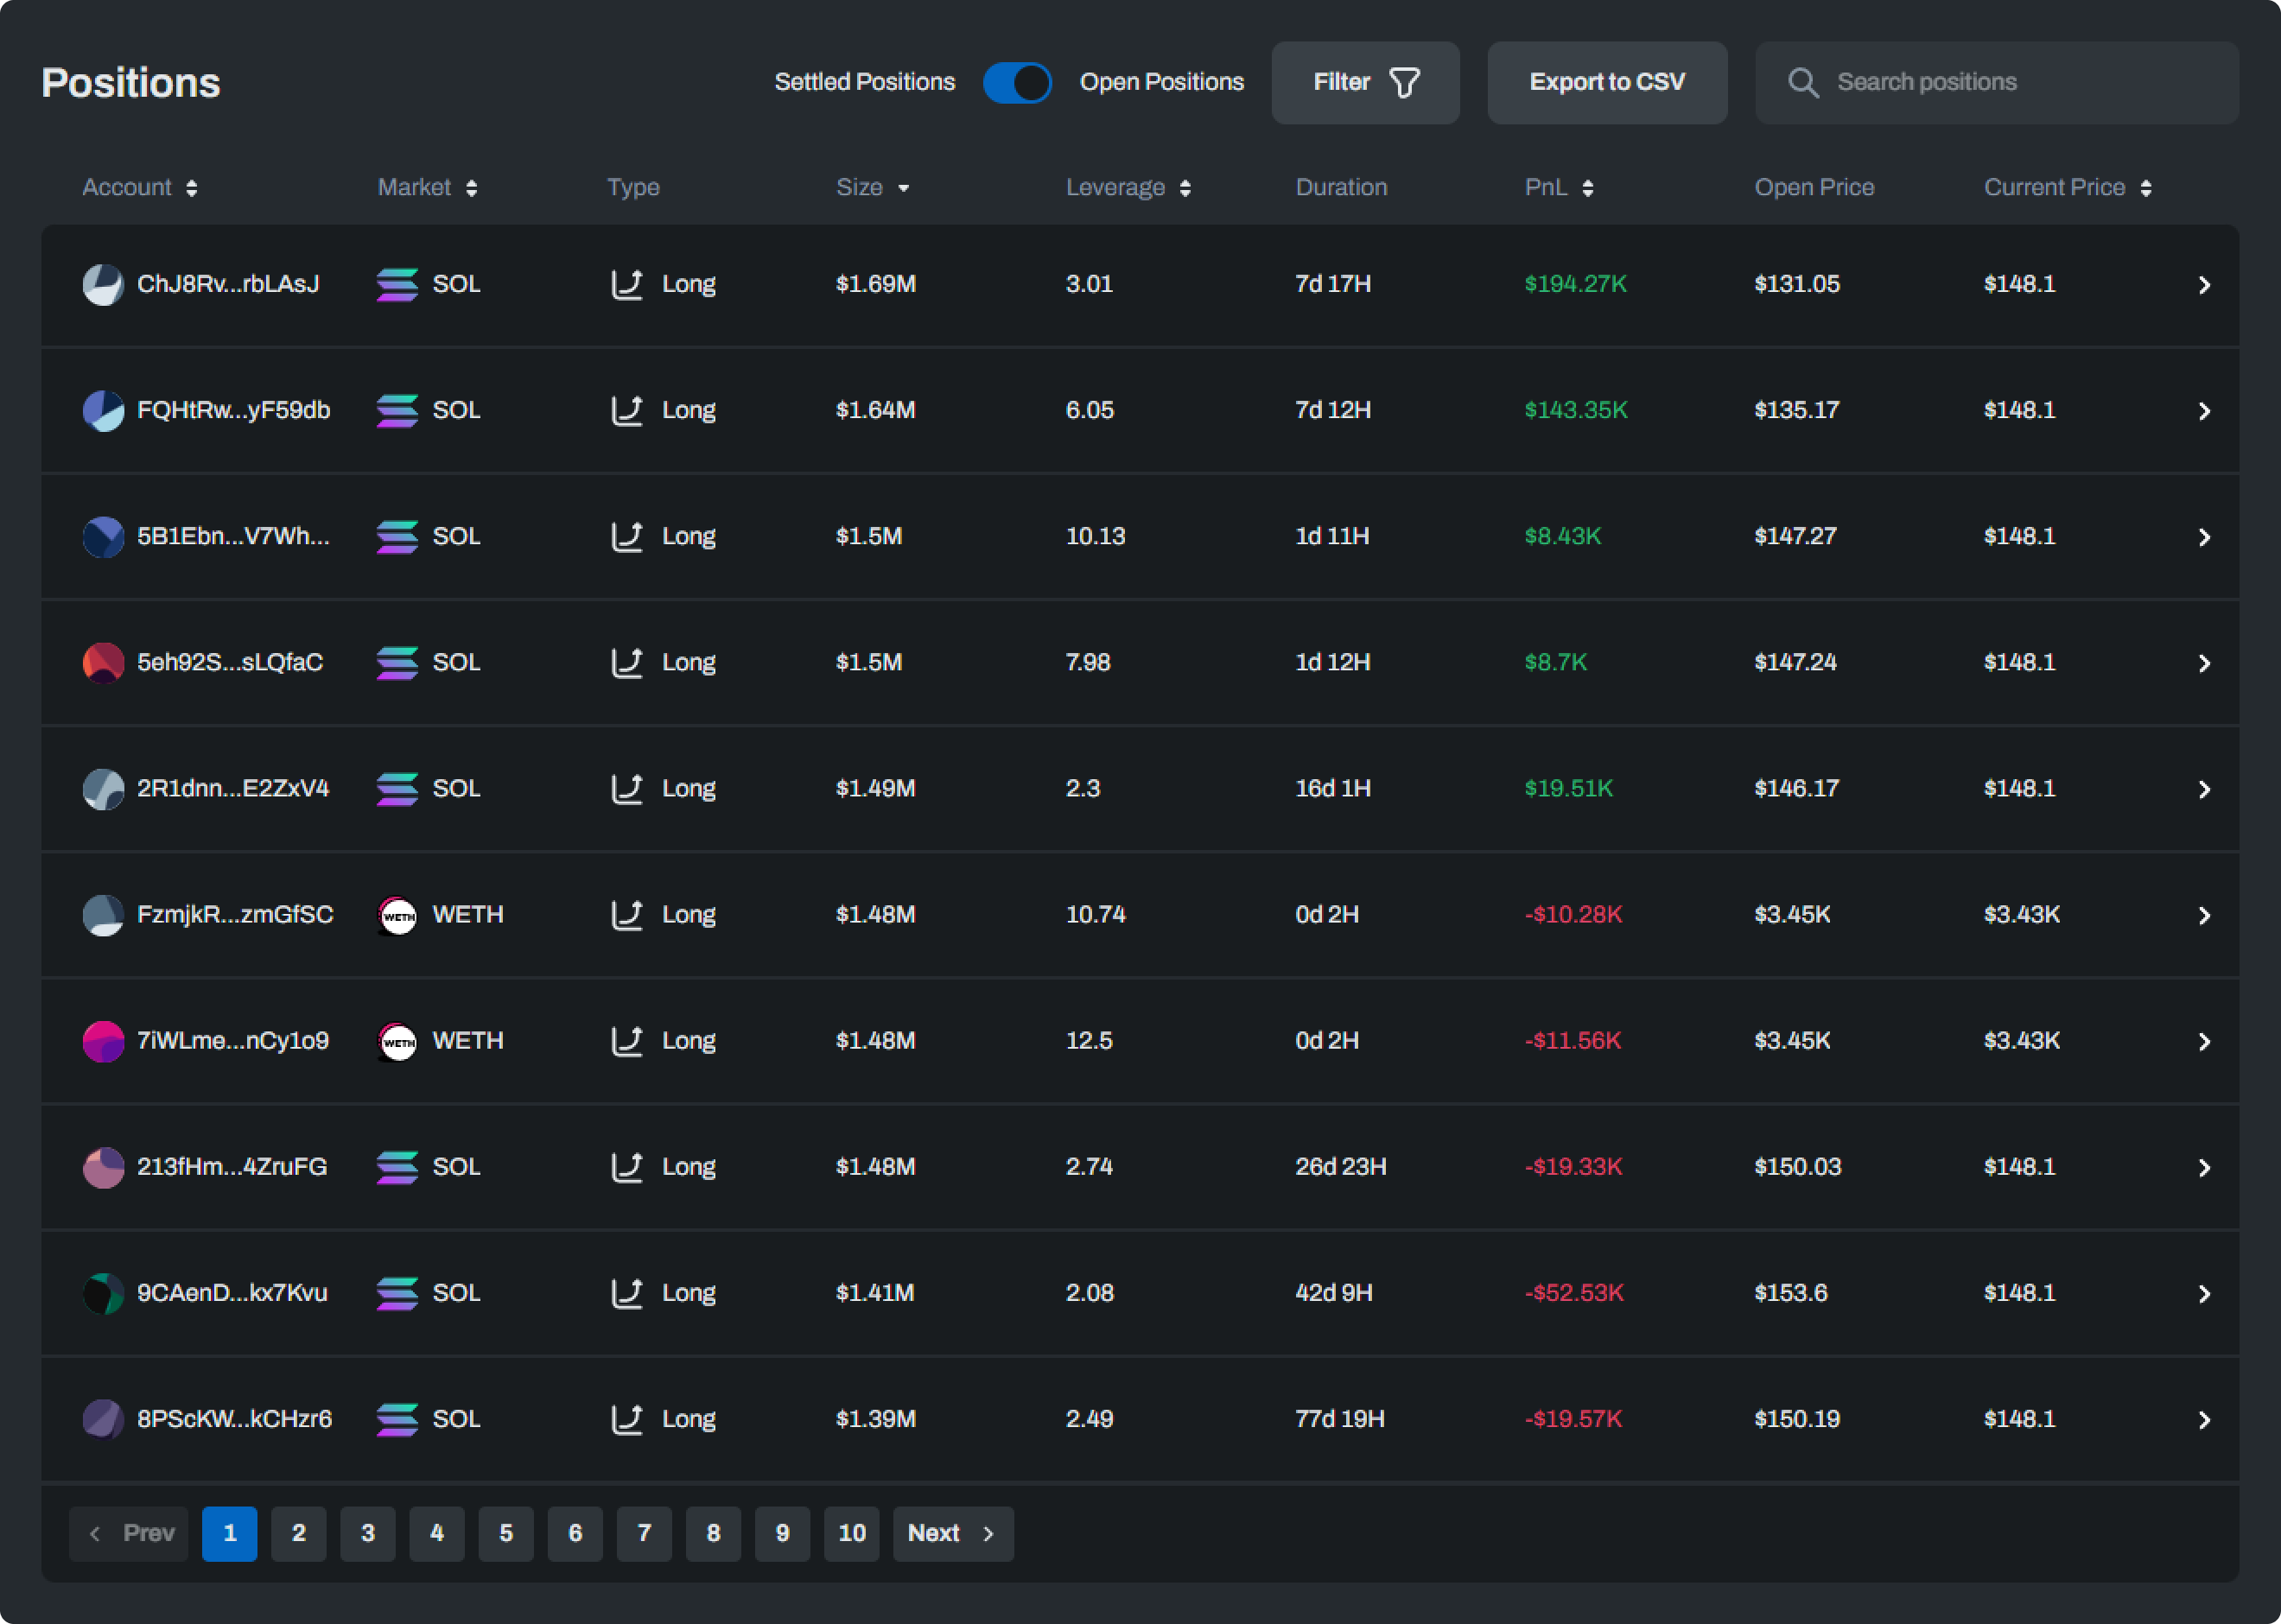Click avatar of 5eh92S...sLQfaC account
This screenshot has width=2281, height=1624.
pyautogui.click(x=103, y=662)
